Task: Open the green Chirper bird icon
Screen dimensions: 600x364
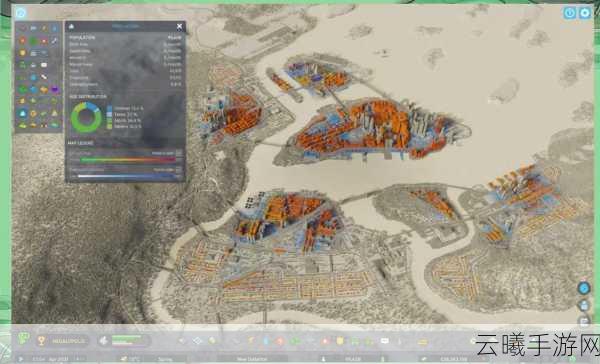Action: coord(24,338)
